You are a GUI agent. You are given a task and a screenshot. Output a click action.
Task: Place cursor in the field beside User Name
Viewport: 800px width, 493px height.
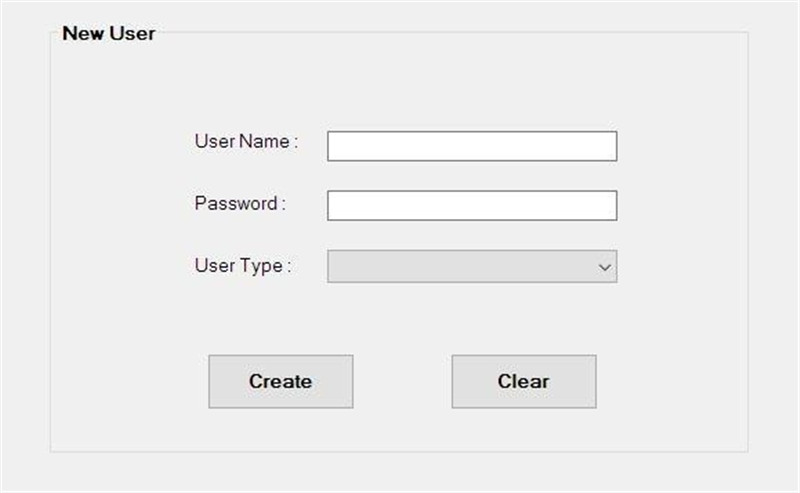(472, 146)
